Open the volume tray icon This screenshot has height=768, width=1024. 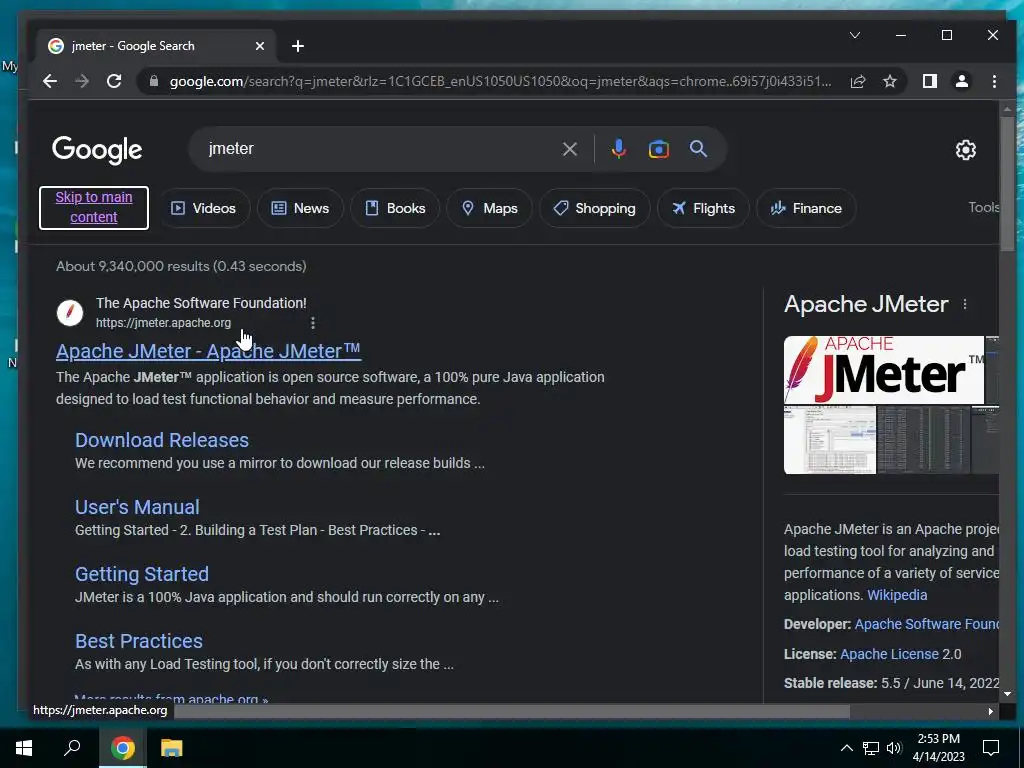[894, 748]
